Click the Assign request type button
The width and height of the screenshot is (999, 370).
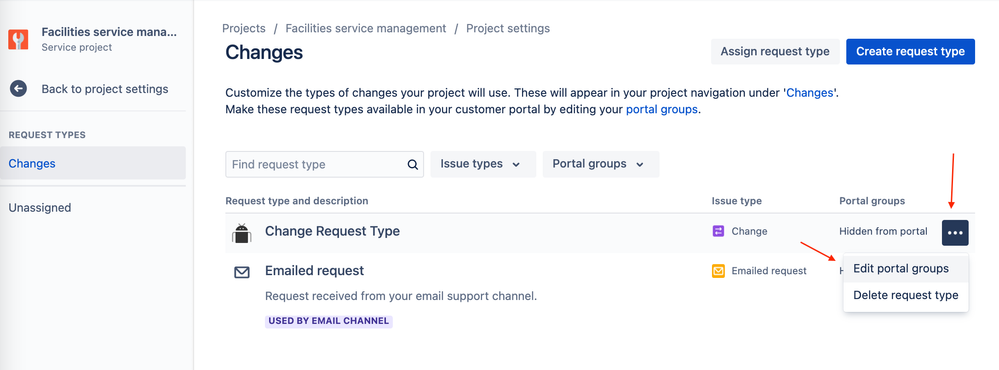[x=775, y=52]
